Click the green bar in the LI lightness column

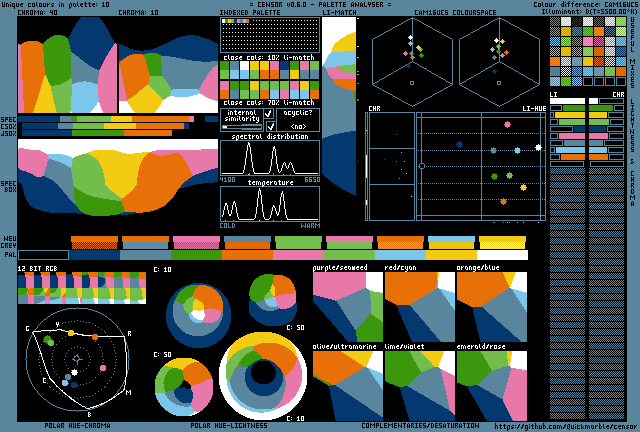pos(573,108)
